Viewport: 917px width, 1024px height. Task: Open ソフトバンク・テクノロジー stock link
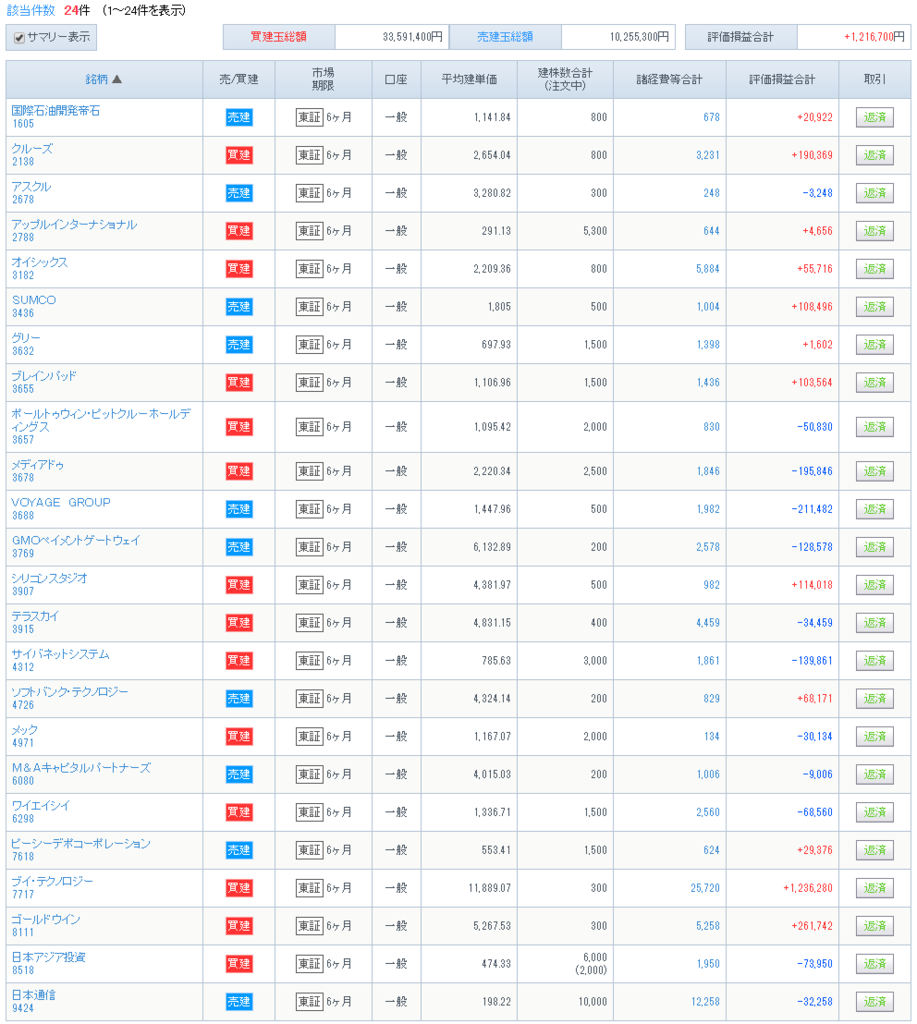point(69,692)
